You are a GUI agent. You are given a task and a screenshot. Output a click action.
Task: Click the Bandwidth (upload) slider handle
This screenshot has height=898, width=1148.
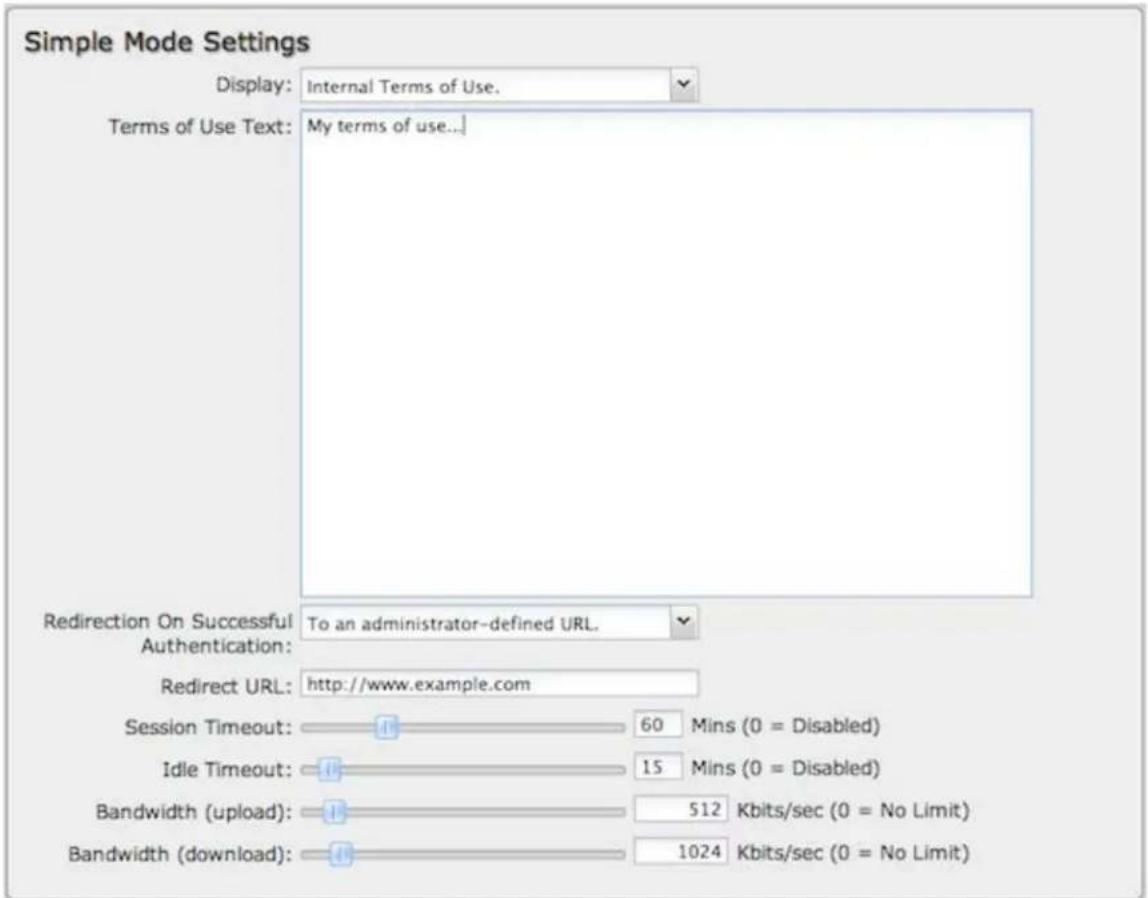click(335, 812)
